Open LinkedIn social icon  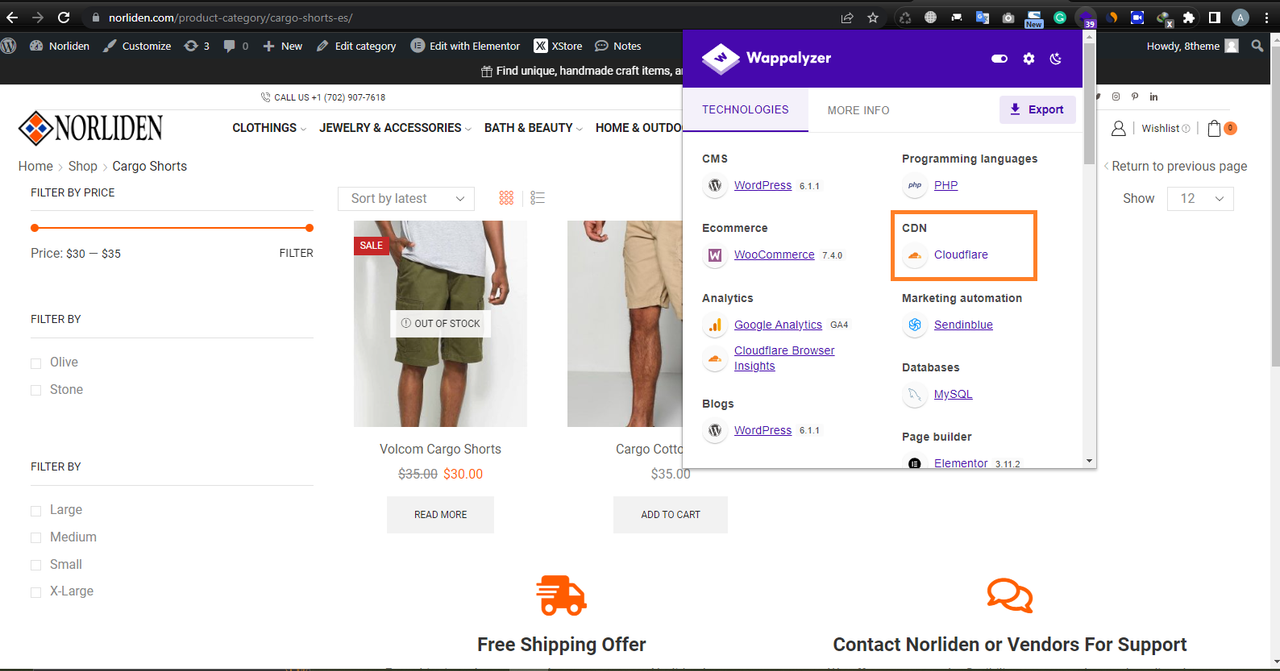pyautogui.click(x=1154, y=97)
